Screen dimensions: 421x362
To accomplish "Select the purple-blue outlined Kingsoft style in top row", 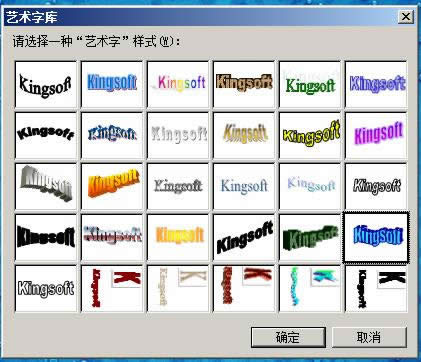I will 376,84.
